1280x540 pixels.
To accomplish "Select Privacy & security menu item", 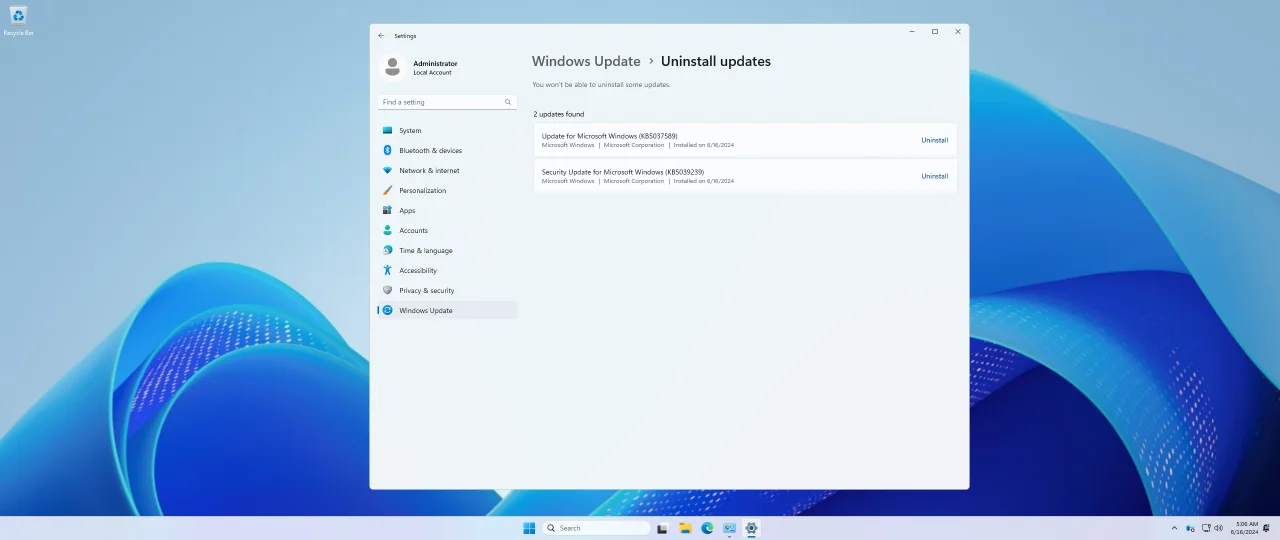I will [447, 290].
